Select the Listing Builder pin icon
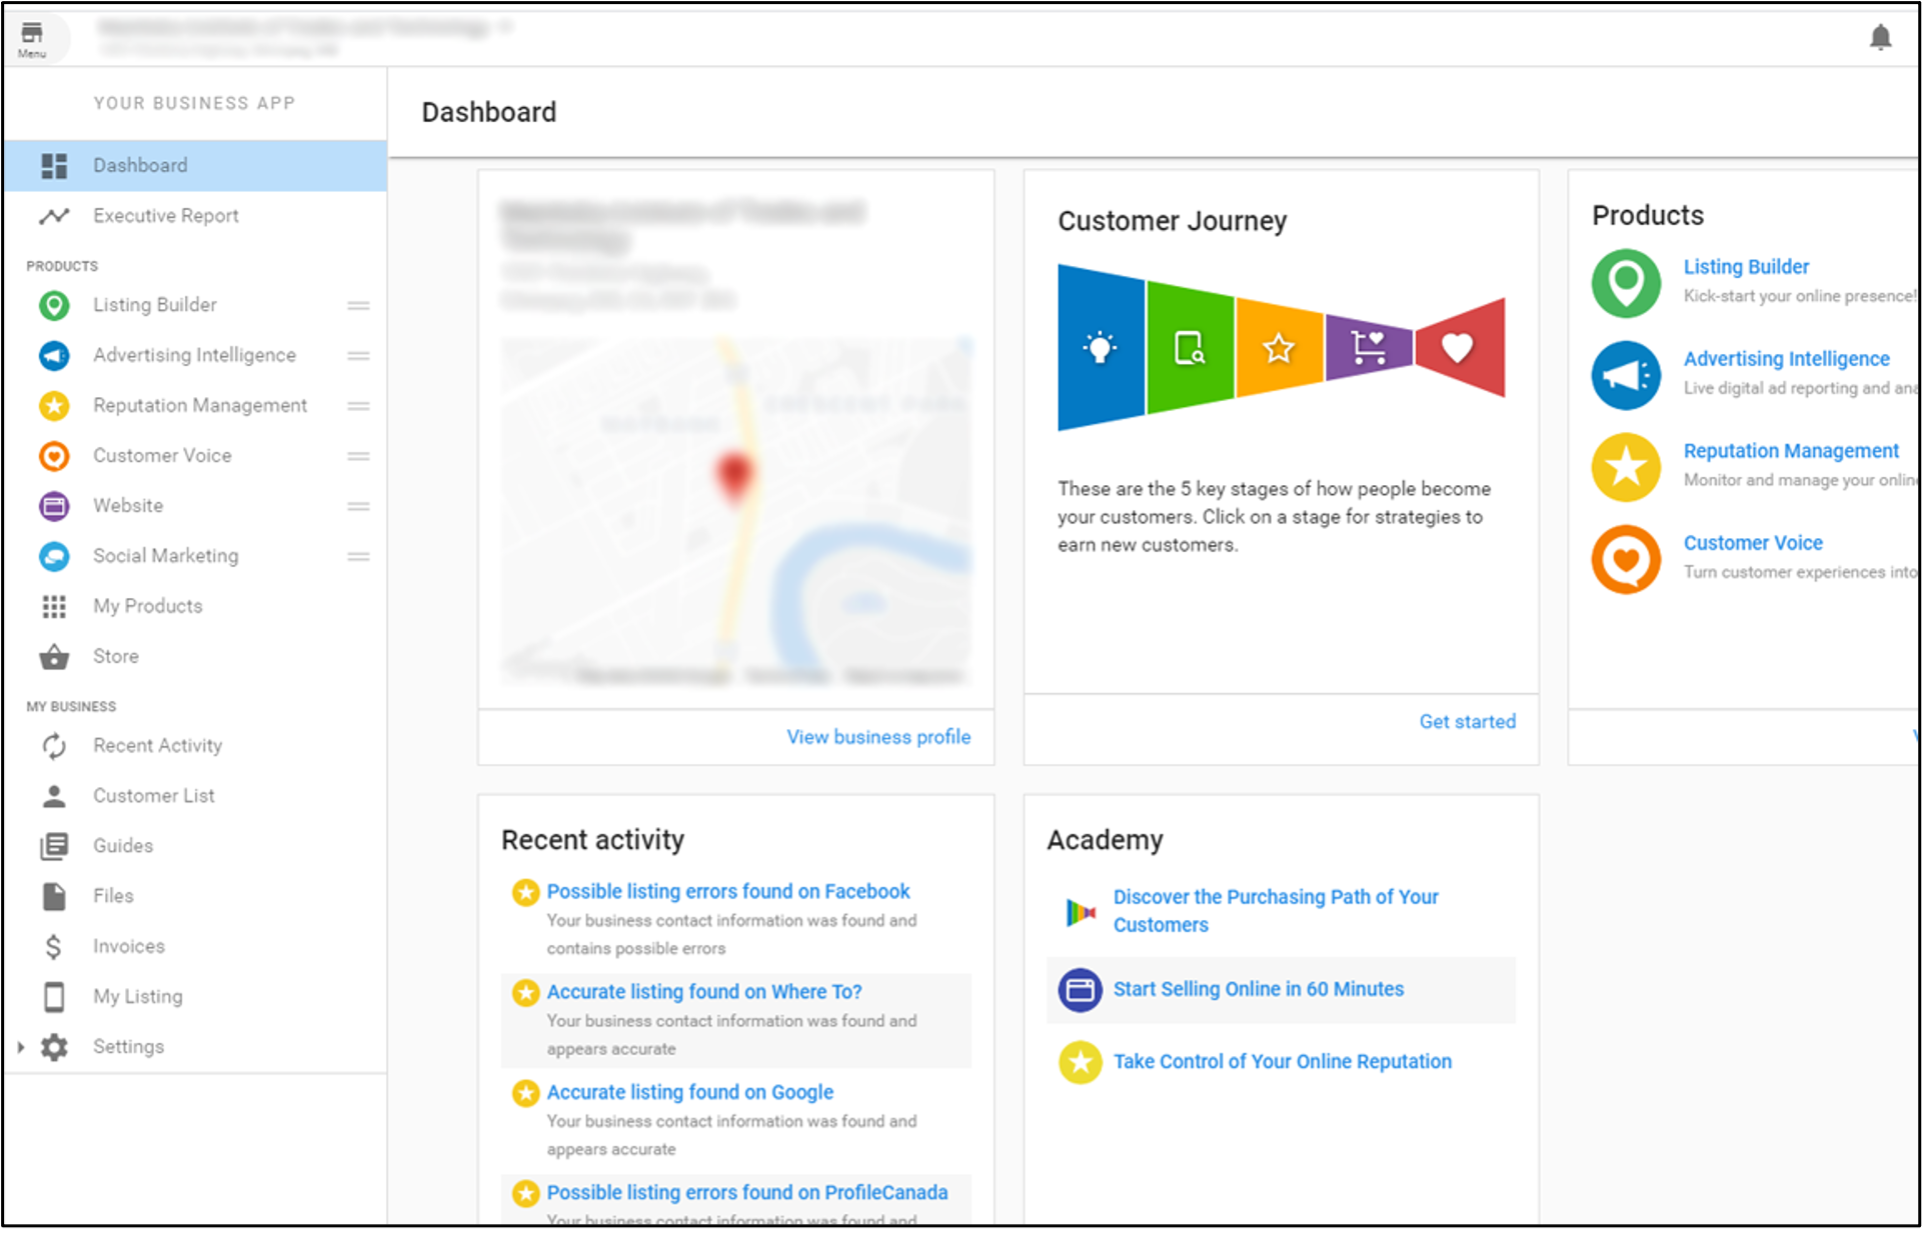The width and height of the screenshot is (1929, 1233). point(54,305)
